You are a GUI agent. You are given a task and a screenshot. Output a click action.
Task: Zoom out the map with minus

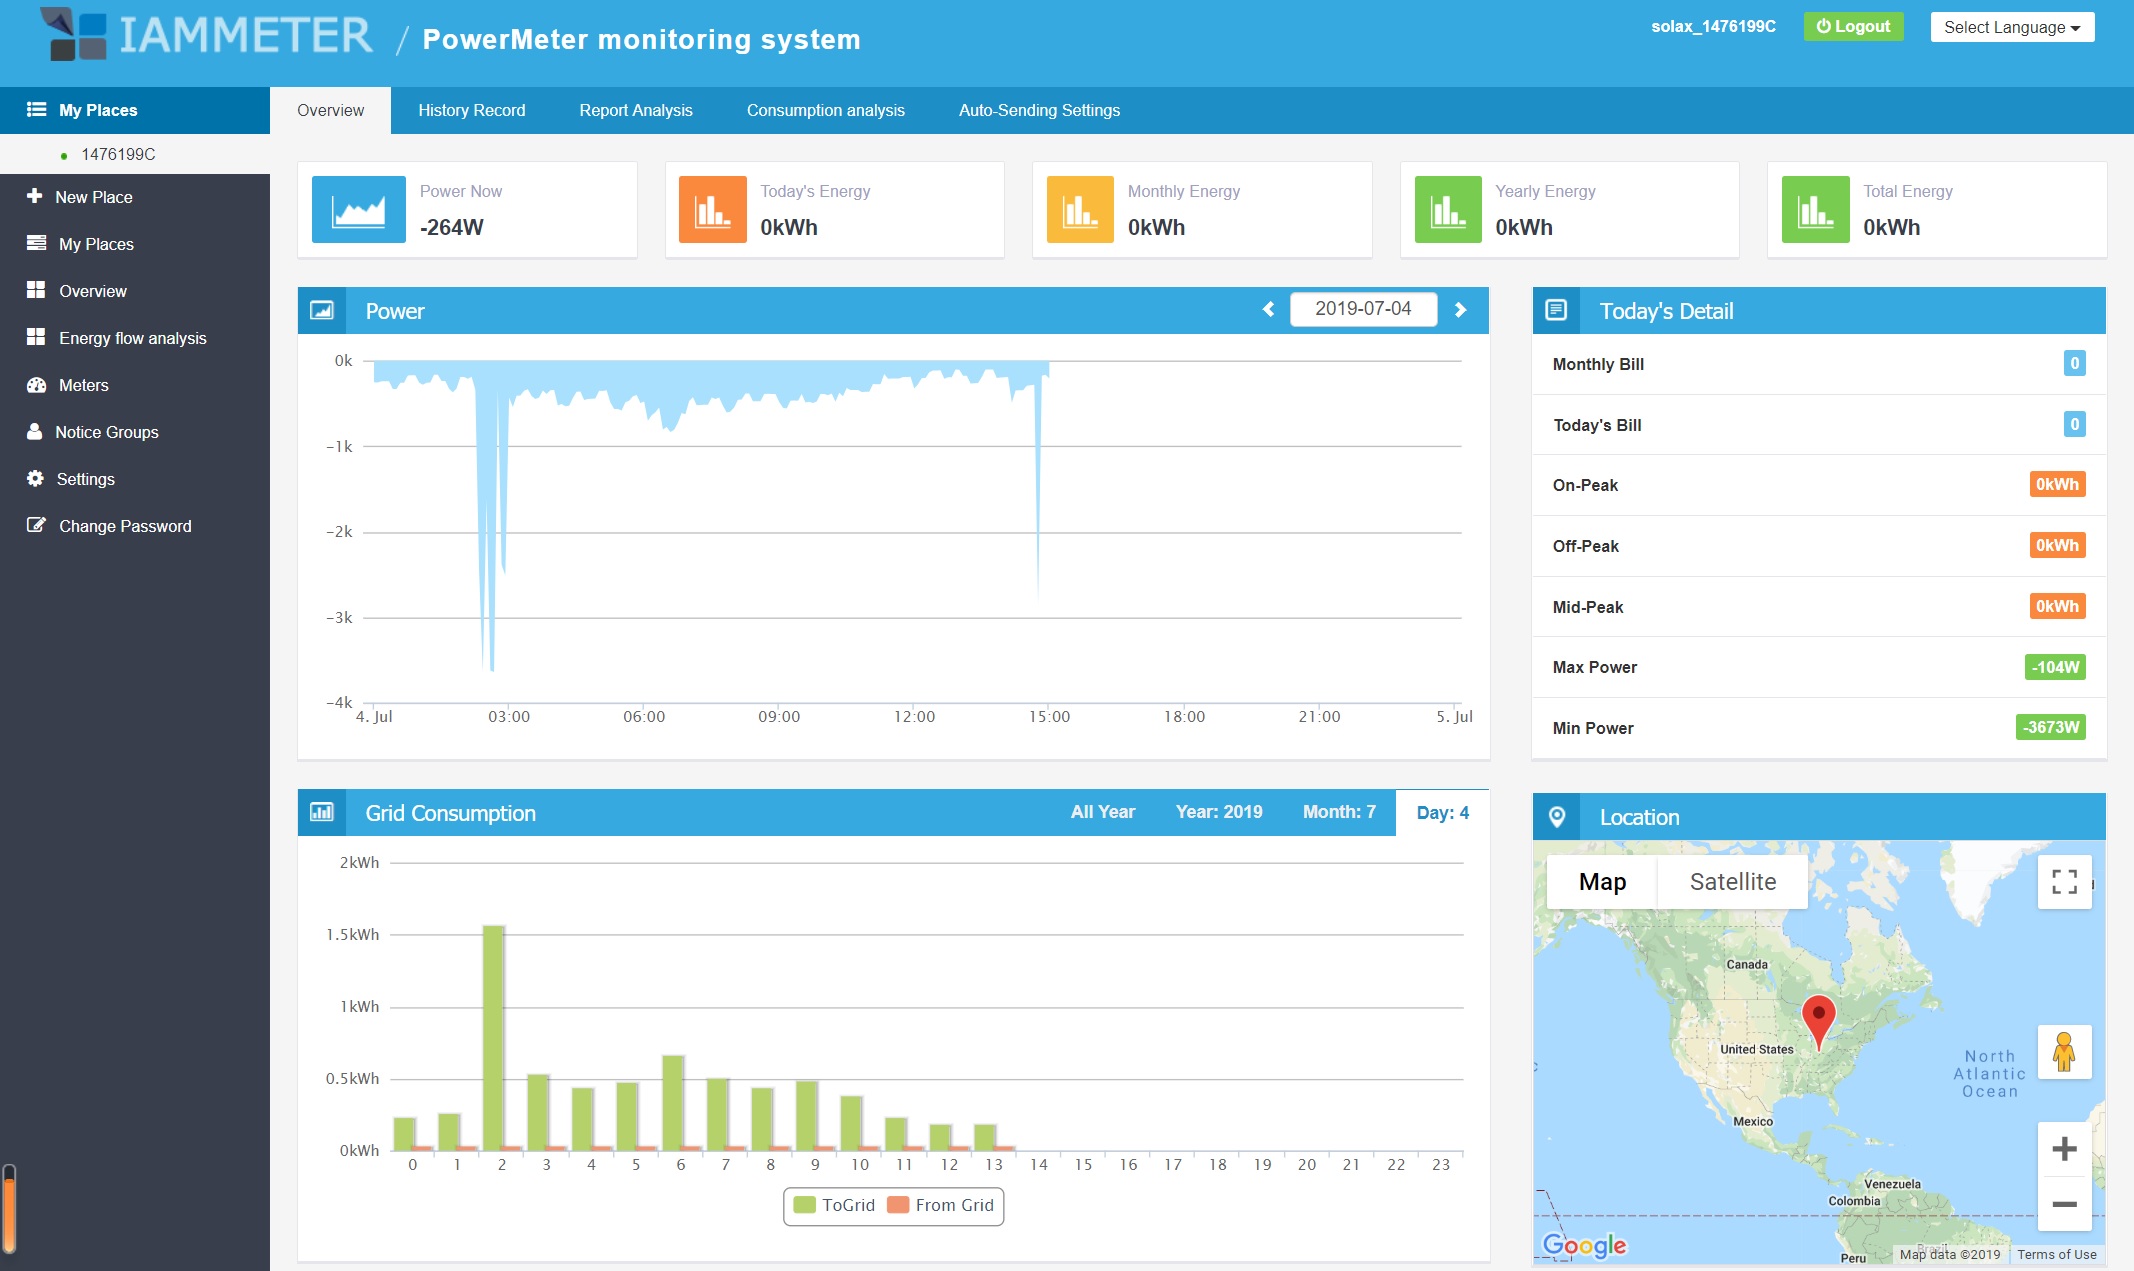coord(2064,1204)
